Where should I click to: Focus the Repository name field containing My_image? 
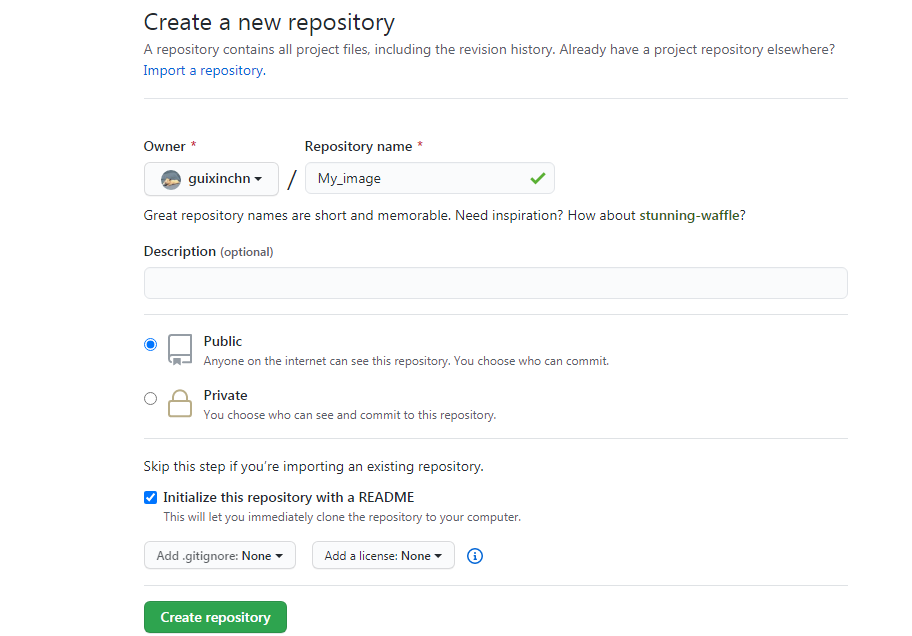[x=420, y=179]
